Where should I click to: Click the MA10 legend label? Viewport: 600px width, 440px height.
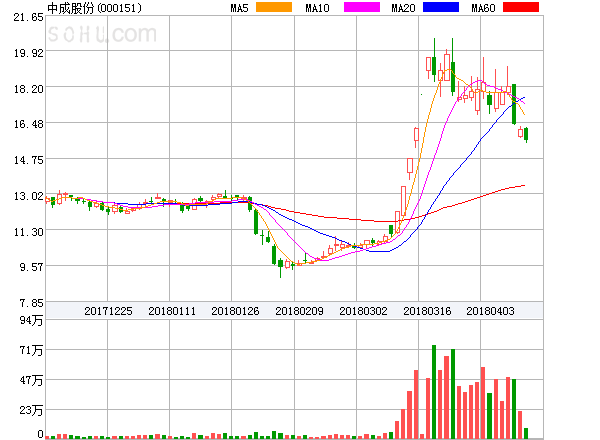click(317, 8)
